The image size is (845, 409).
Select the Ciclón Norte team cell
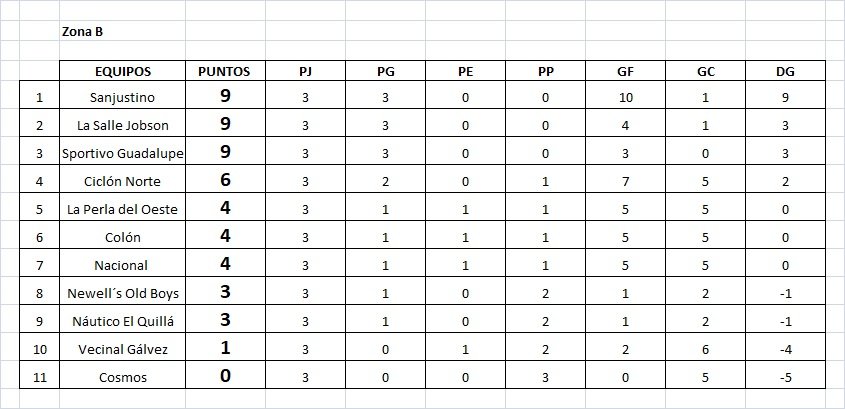122,182
